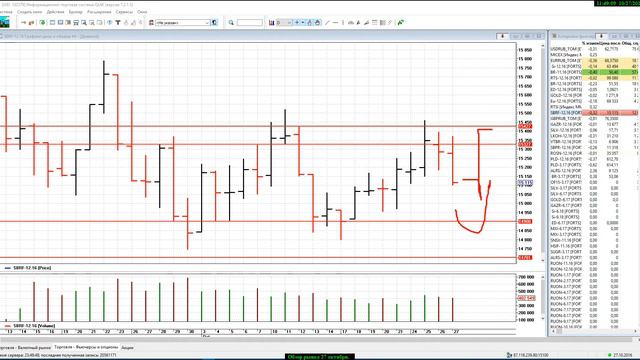Select the ED-12.16 row

594,89
